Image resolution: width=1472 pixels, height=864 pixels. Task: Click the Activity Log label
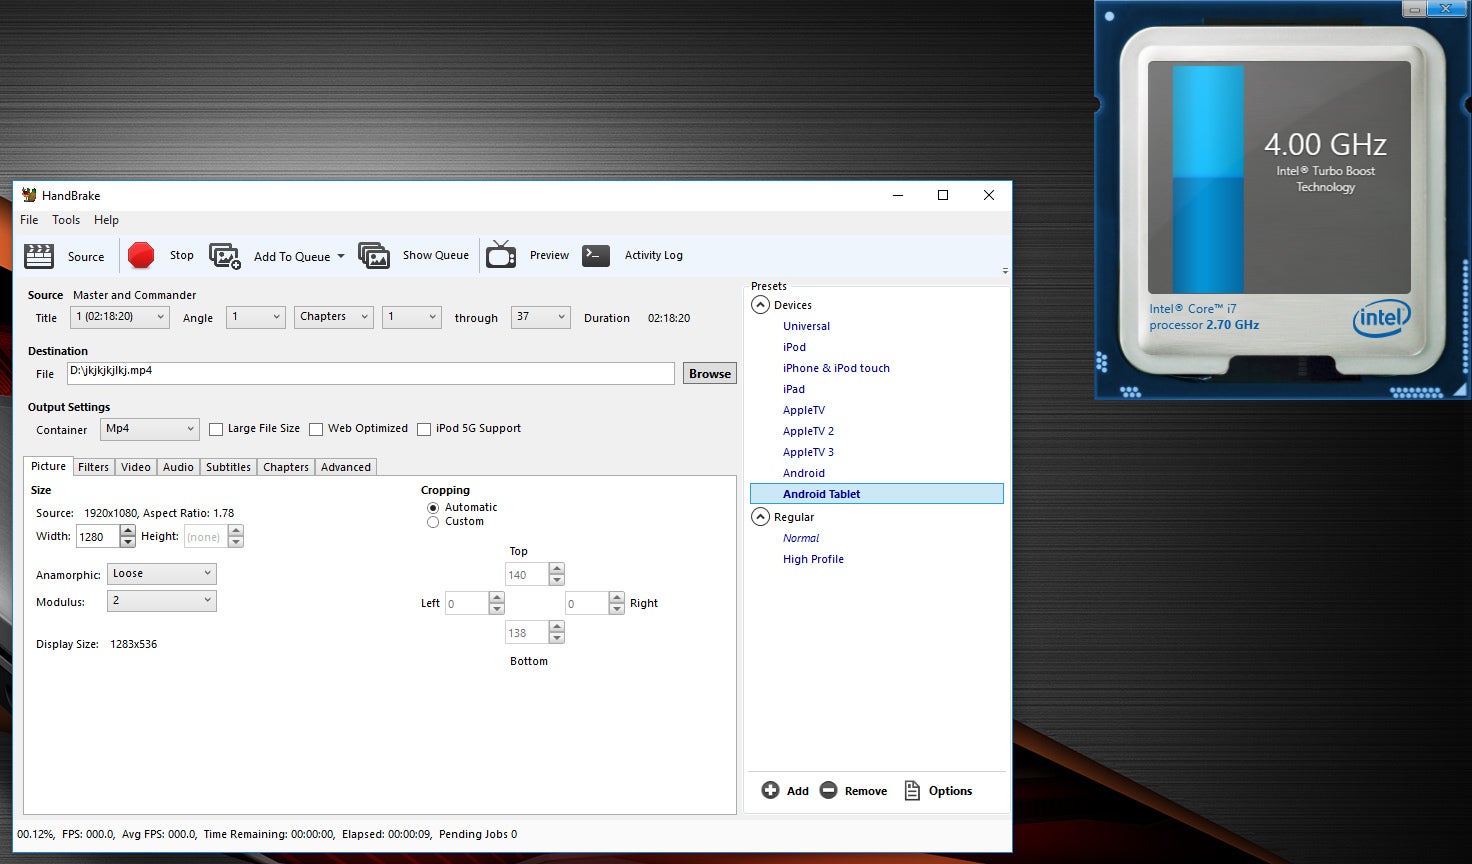654,255
